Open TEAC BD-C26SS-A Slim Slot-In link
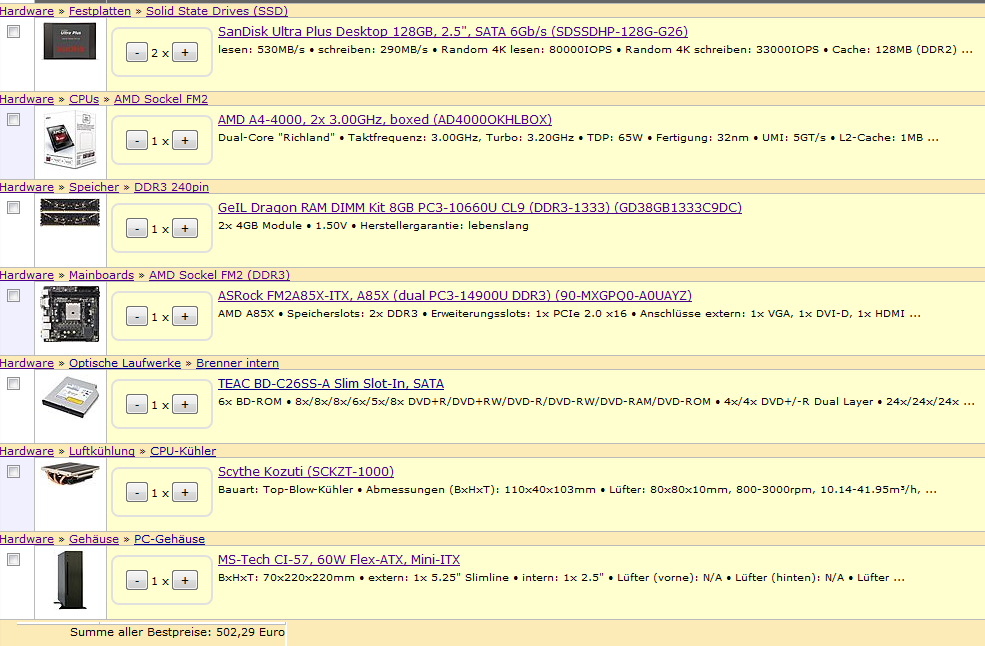Screen dimensions: 985x646 click(331, 383)
